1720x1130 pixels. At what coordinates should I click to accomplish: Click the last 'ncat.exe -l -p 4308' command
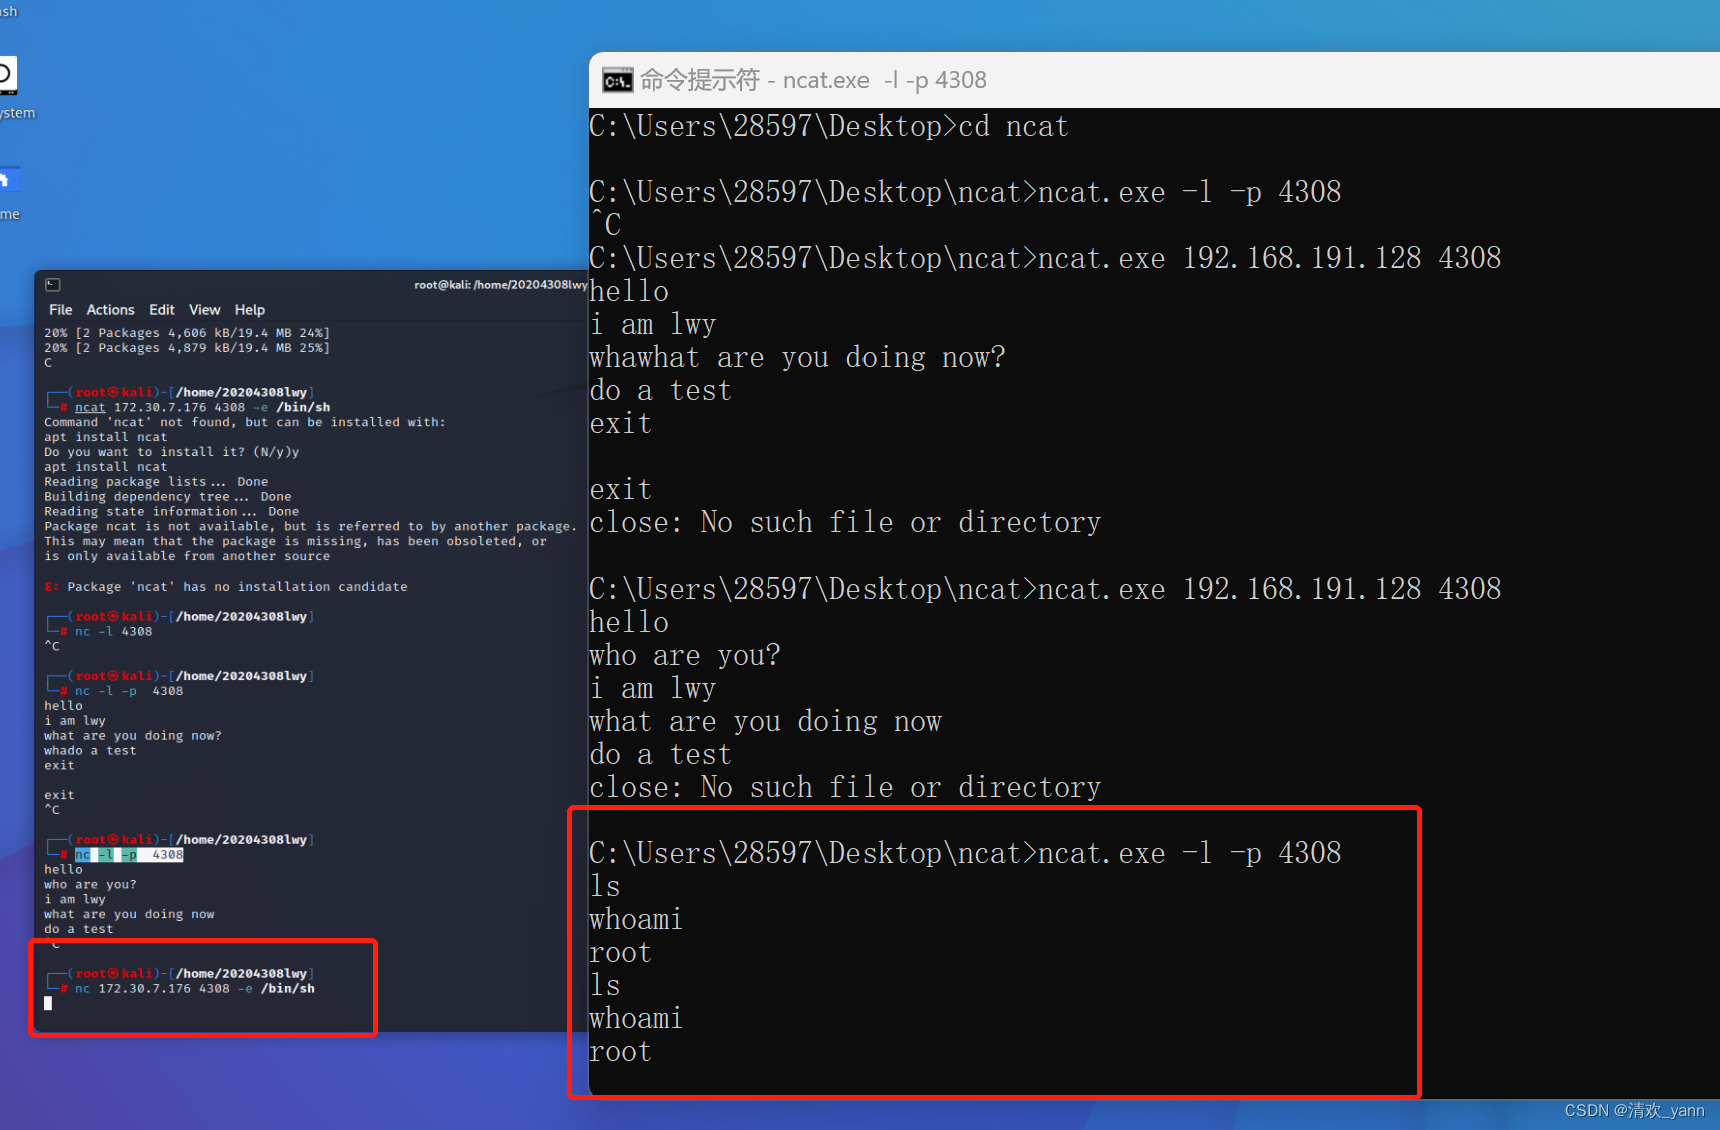click(x=1190, y=853)
